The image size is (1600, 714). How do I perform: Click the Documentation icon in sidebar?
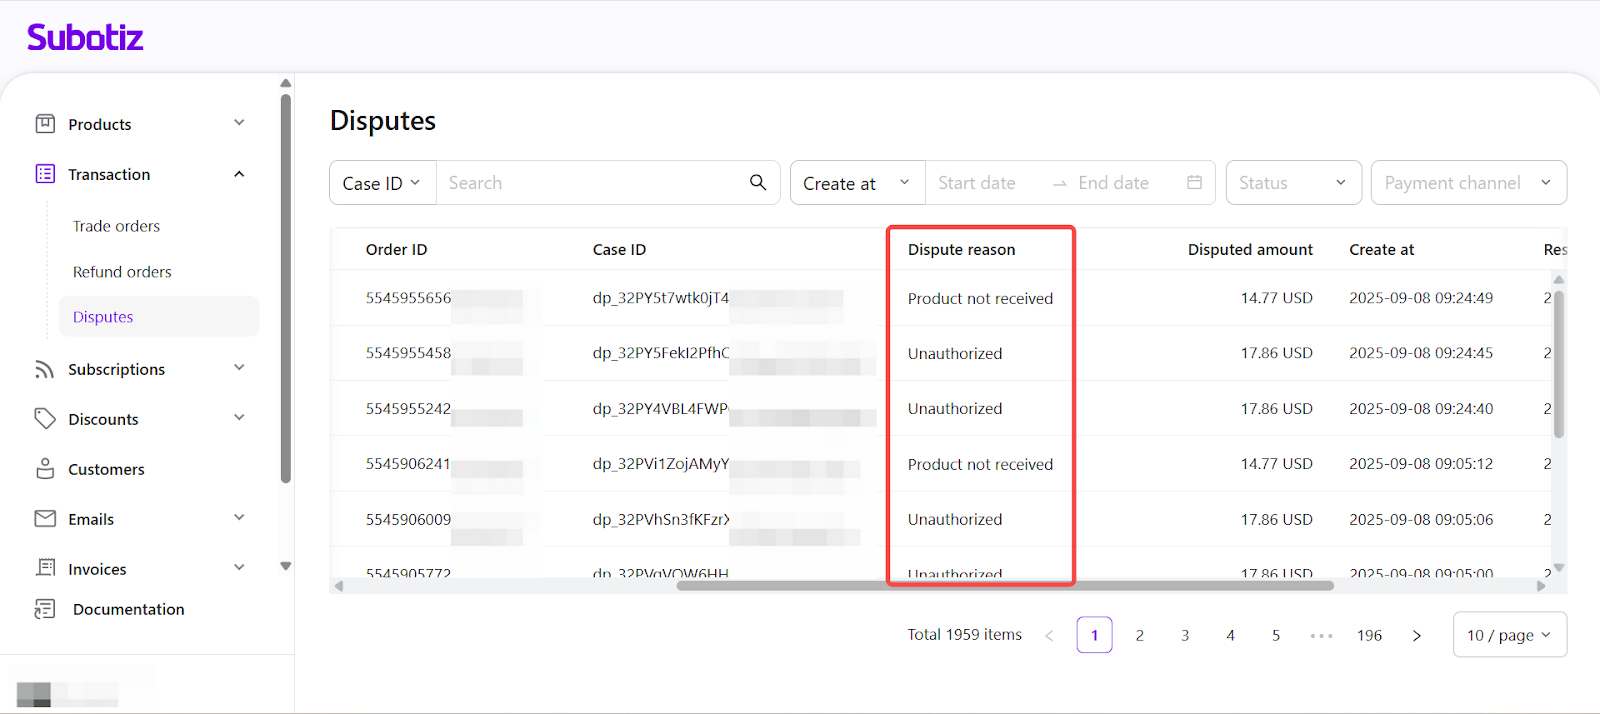[x=45, y=609]
